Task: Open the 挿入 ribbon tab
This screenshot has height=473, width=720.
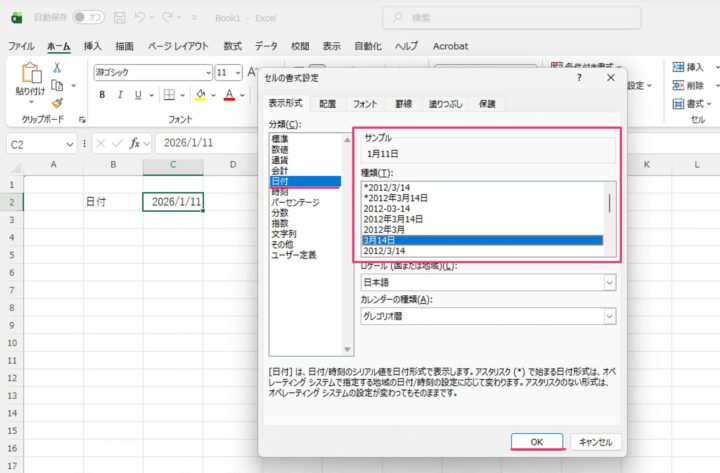Action: tap(93, 46)
